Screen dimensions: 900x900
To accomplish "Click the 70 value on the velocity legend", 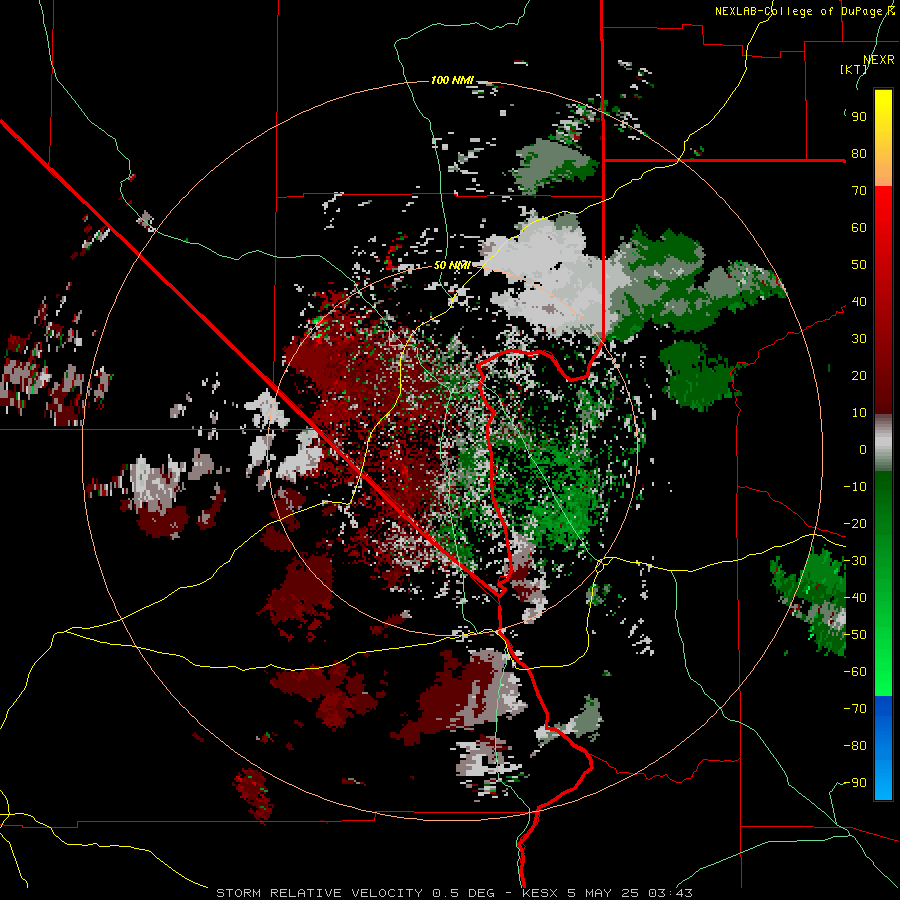I will click(859, 191).
